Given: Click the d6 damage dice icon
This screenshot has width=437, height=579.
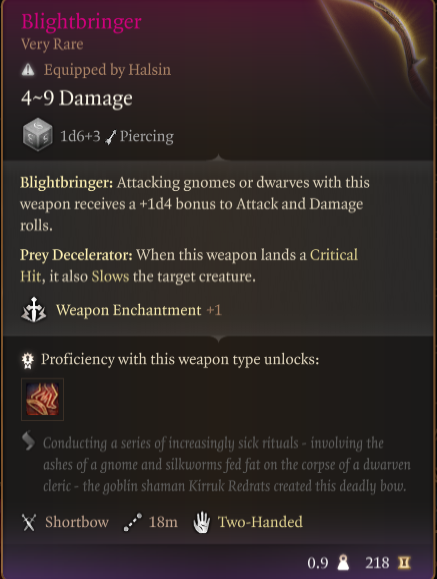Looking at the screenshot, I should point(37,135).
